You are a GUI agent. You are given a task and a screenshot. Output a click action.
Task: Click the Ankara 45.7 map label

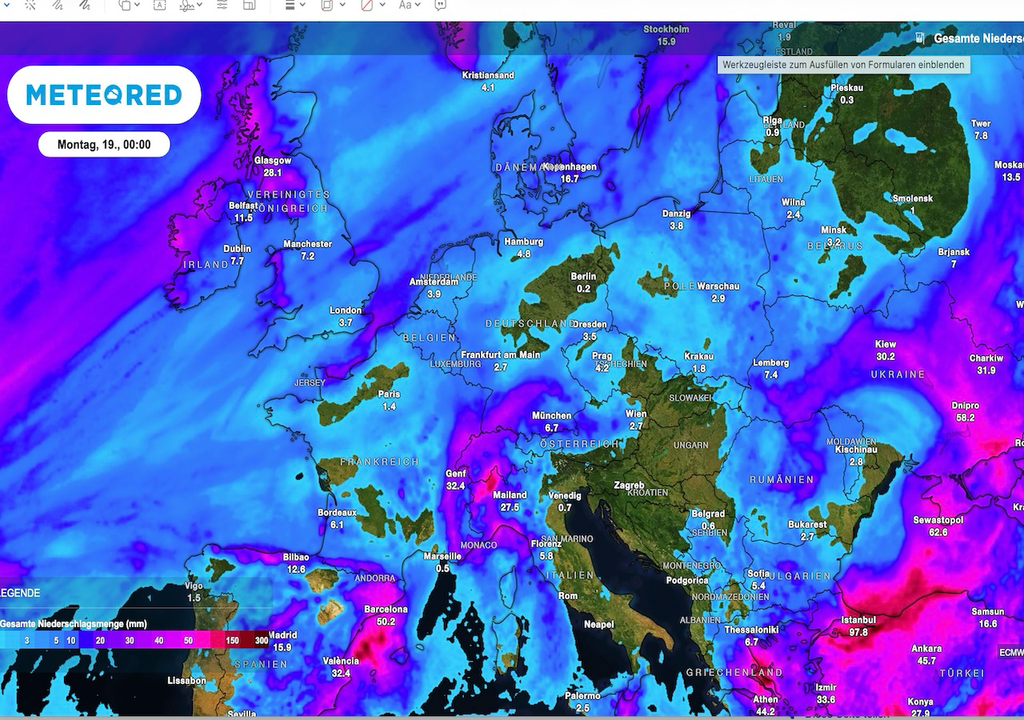tap(927, 655)
